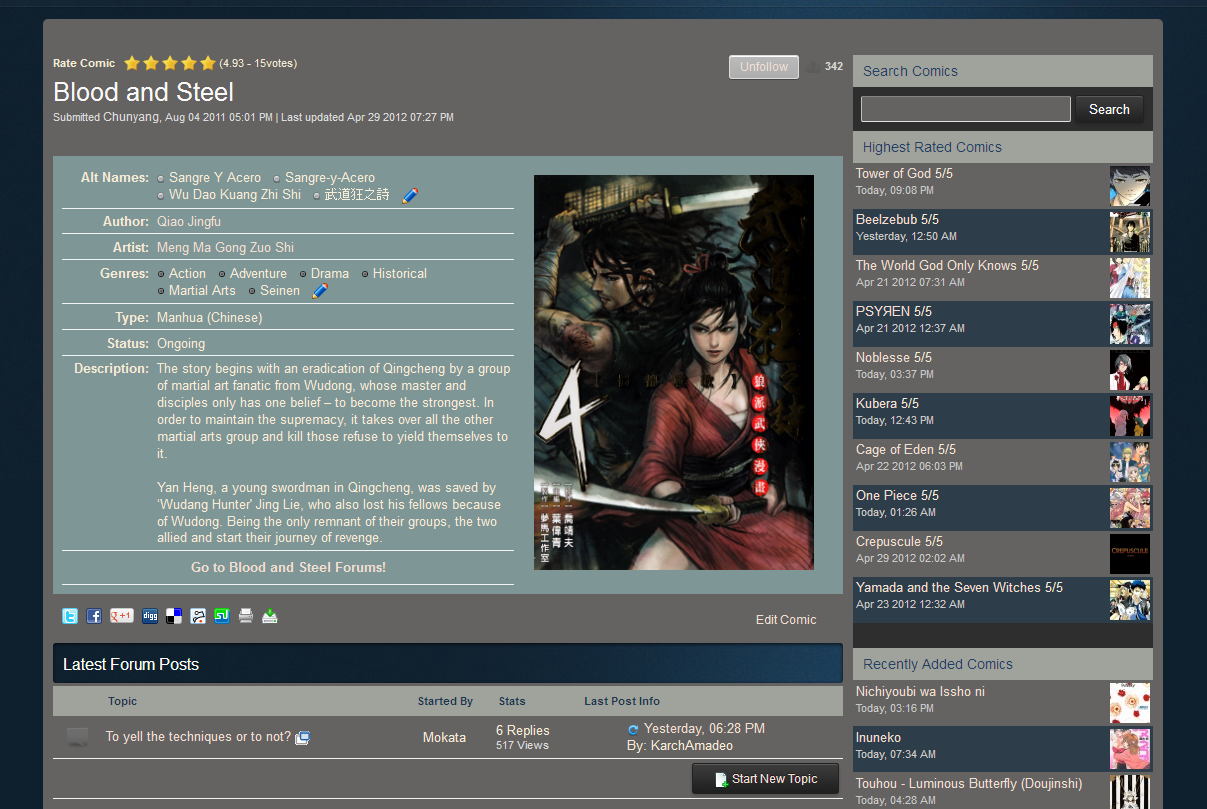
Task: Open Touhou - Luminous Butterfly (Doujinshi) link
Action: [969, 783]
